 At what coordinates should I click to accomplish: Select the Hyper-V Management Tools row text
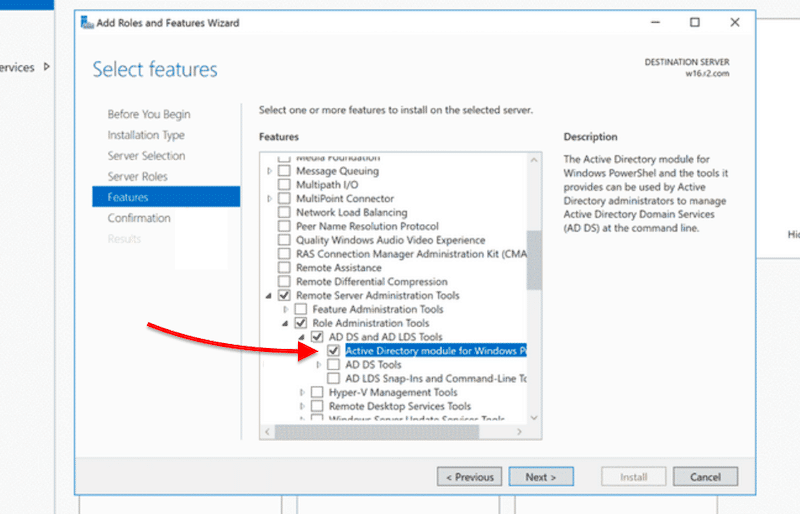pos(393,392)
